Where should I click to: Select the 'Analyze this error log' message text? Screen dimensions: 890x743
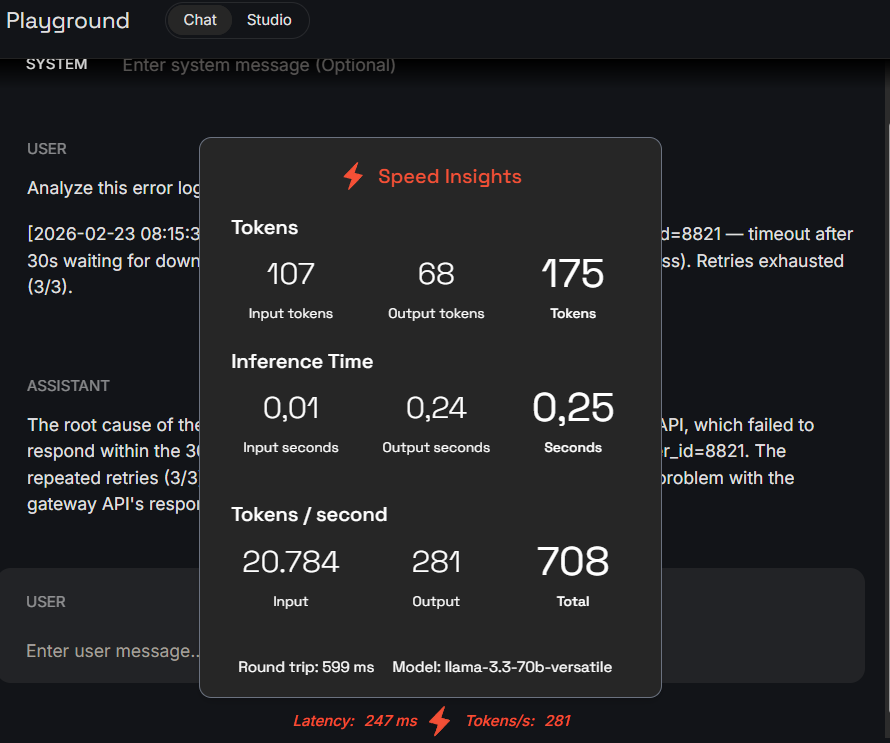tap(114, 188)
